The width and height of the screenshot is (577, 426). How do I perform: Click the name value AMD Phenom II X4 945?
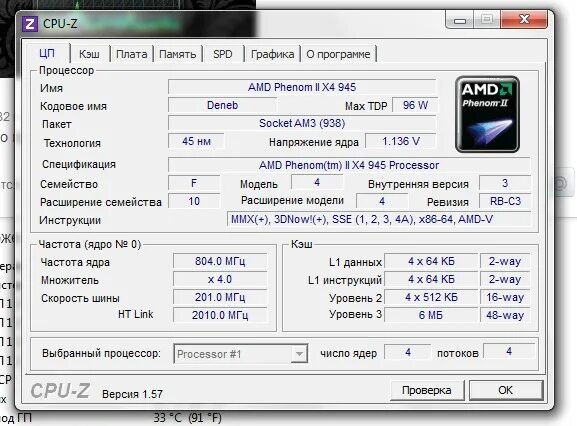point(302,87)
